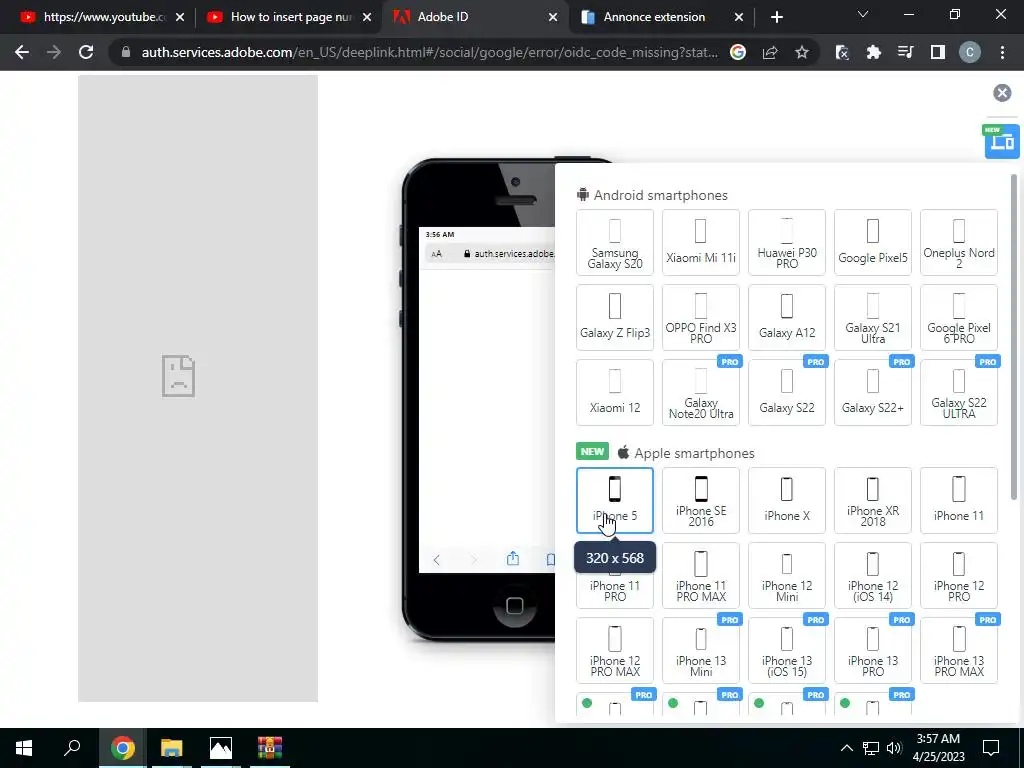The width and height of the screenshot is (1024, 768).
Task: Select the iPhone 13 Mini device
Action: click(x=701, y=650)
